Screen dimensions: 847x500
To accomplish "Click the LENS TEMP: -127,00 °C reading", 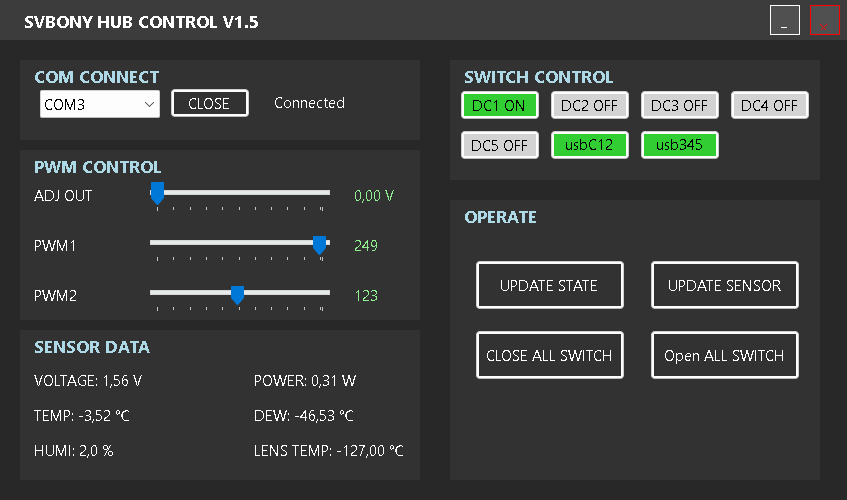I will click(328, 451).
